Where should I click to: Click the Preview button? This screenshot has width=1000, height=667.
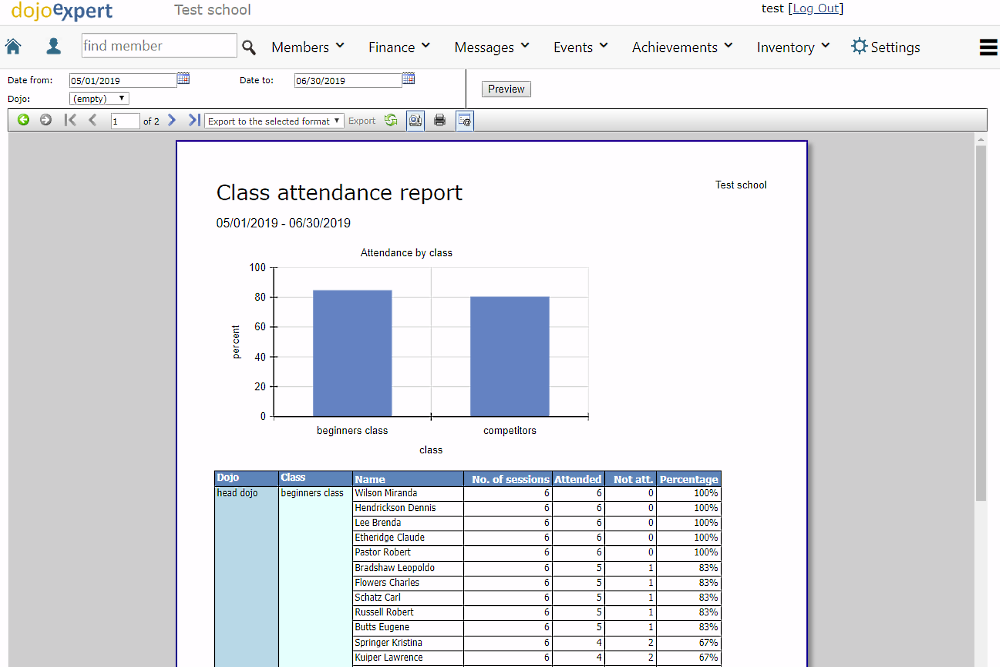tap(506, 89)
